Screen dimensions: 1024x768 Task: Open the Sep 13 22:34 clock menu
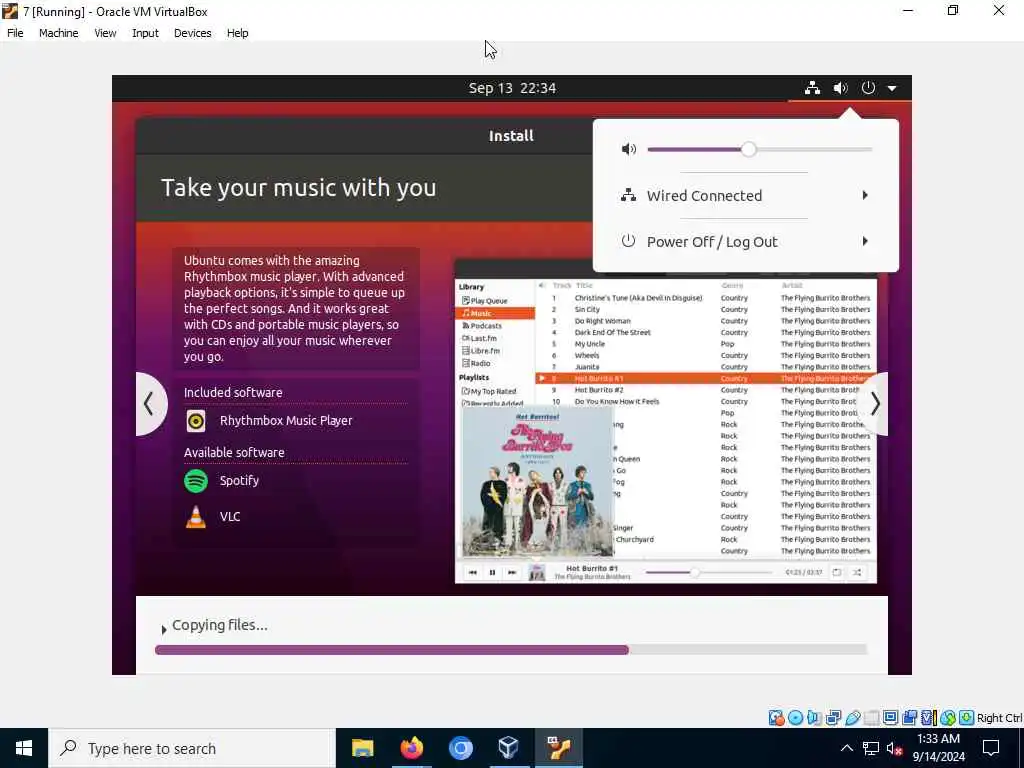tap(512, 88)
